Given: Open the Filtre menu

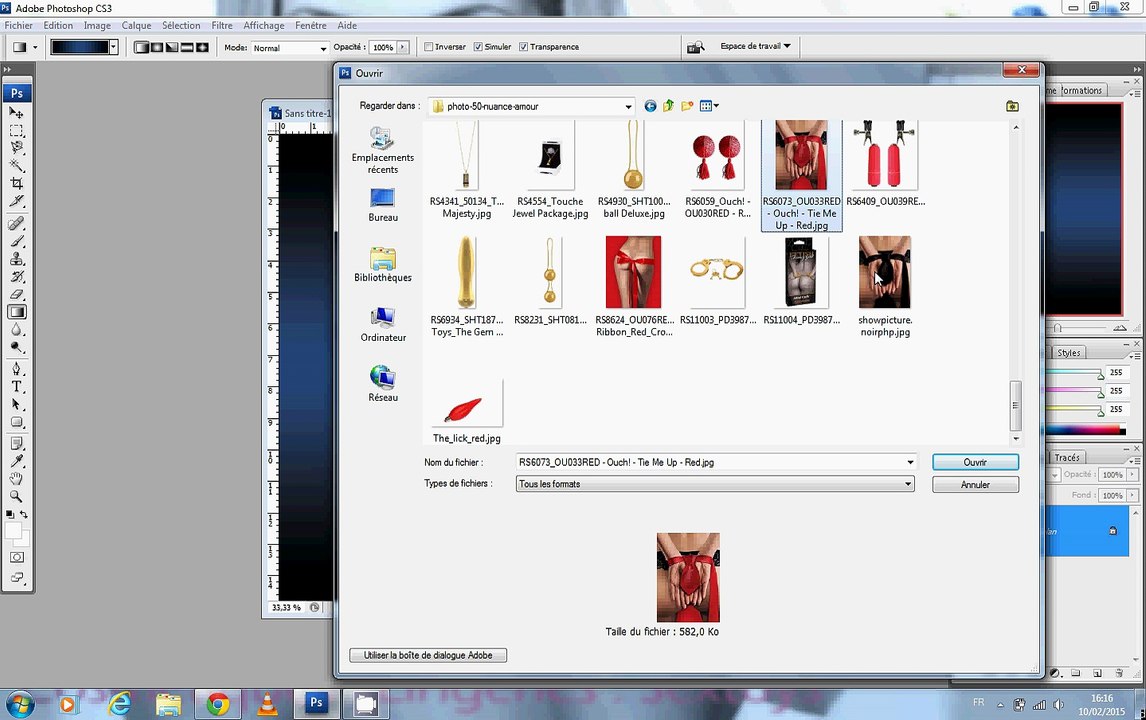Looking at the screenshot, I should click(x=221, y=25).
